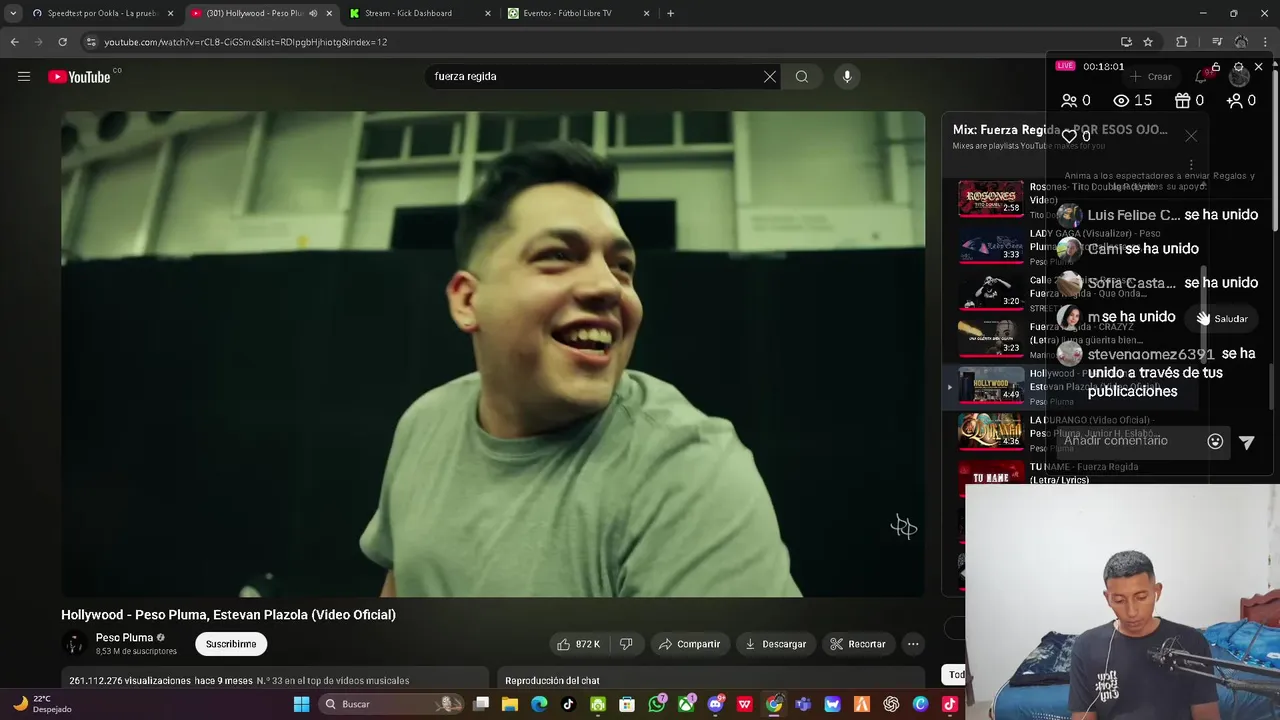Click the video title 'Hollywood - Peso Pluma, Estevan Plazola'
Viewport: 1280px width, 720px height.
pos(228,615)
